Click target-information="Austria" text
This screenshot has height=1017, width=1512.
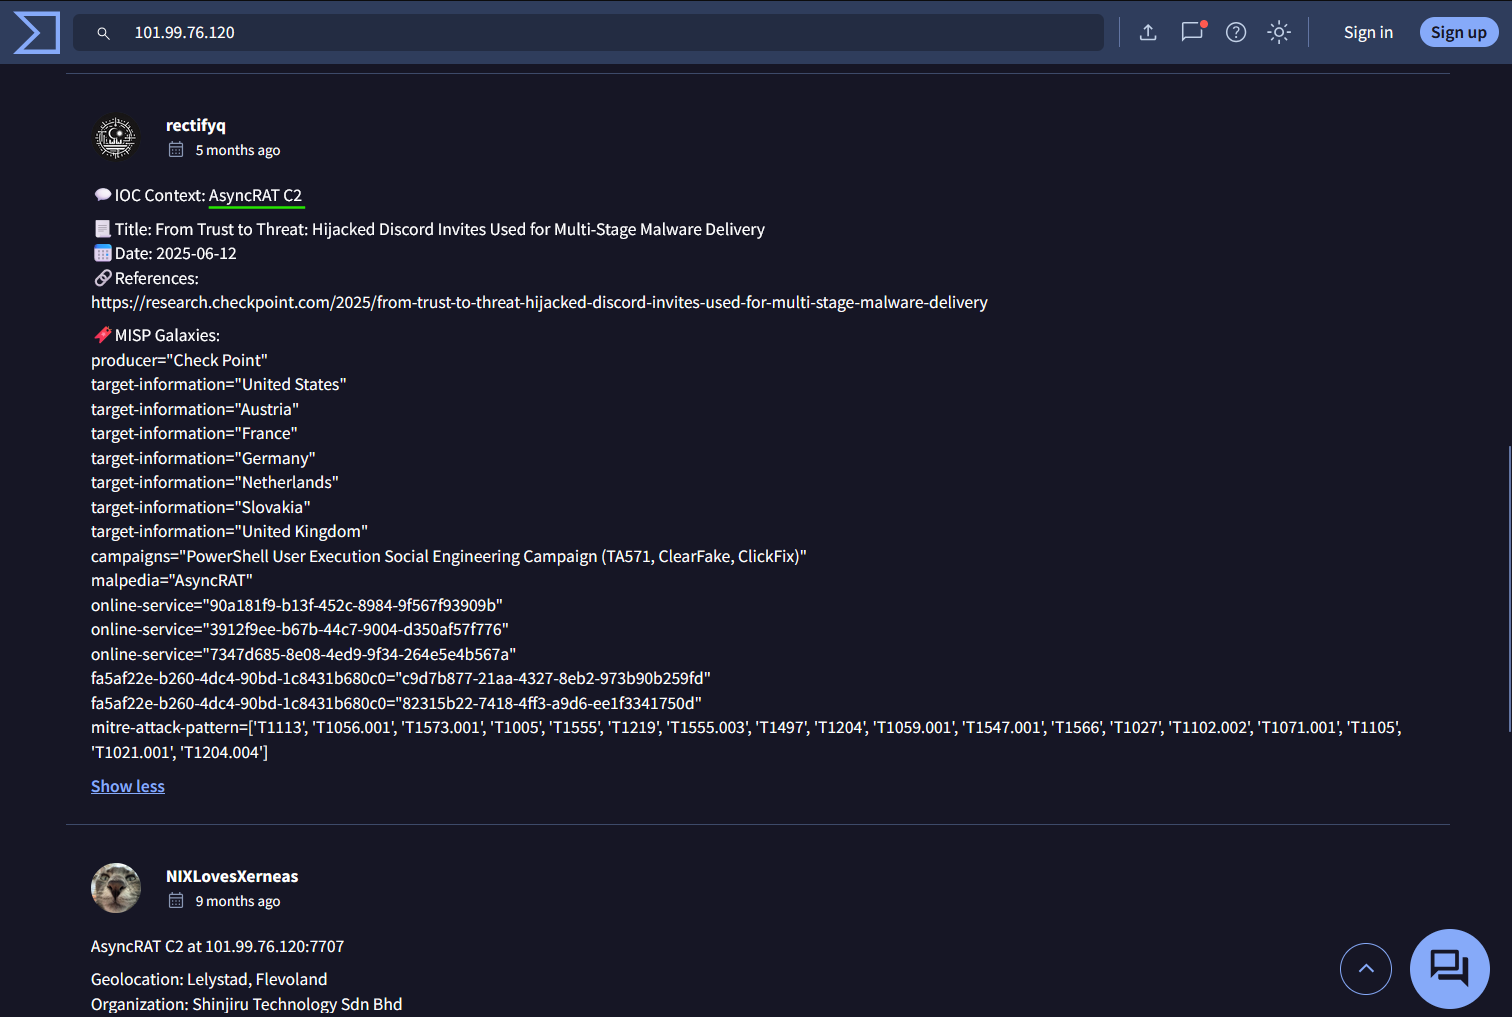coord(195,409)
